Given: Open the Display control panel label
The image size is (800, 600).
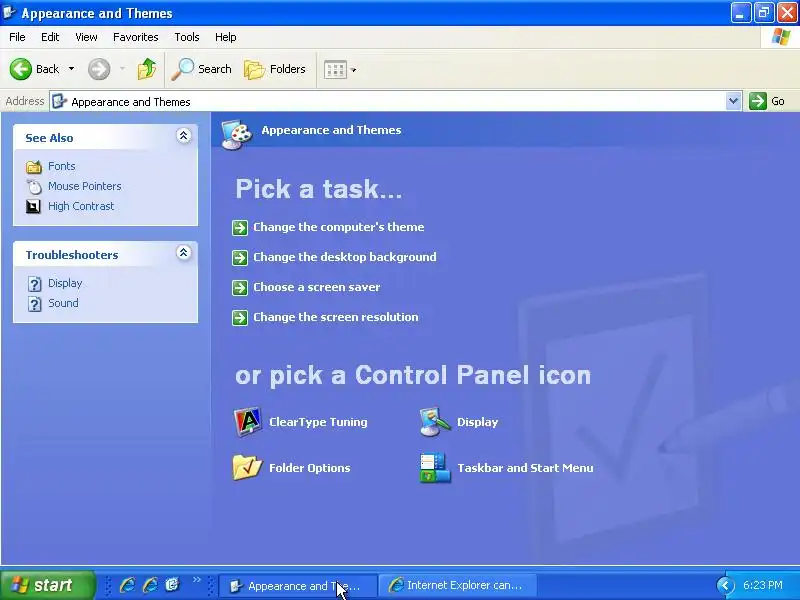Looking at the screenshot, I should pyautogui.click(x=478, y=422).
